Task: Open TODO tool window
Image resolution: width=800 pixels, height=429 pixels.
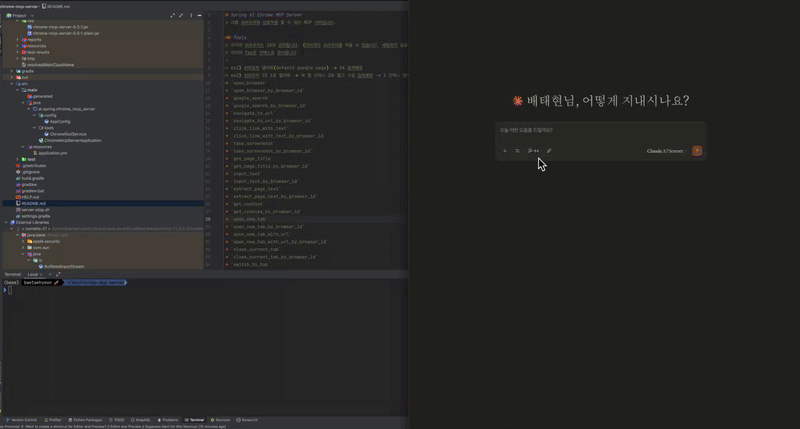Action: [117, 420]
